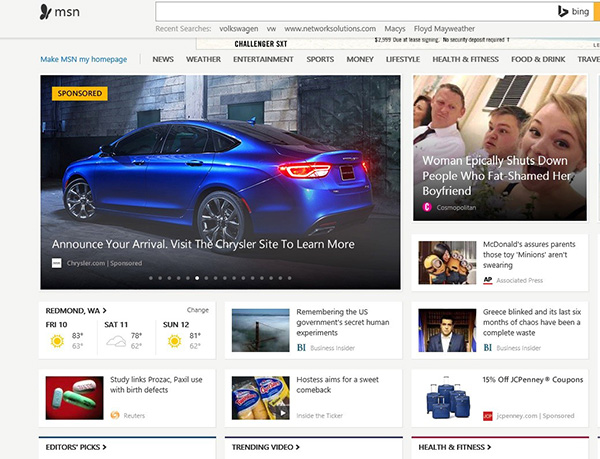Open Trending Video section chevron
Viewport: 600px width, 459px height.
[298, 447]
